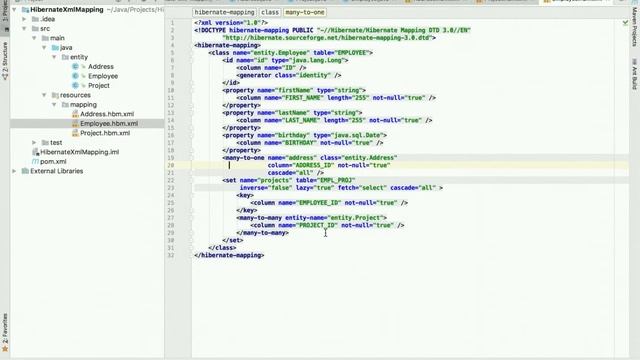Select the hibernate-mapping breadcrumb
This screenshot has width=640, height=360.
224,12
